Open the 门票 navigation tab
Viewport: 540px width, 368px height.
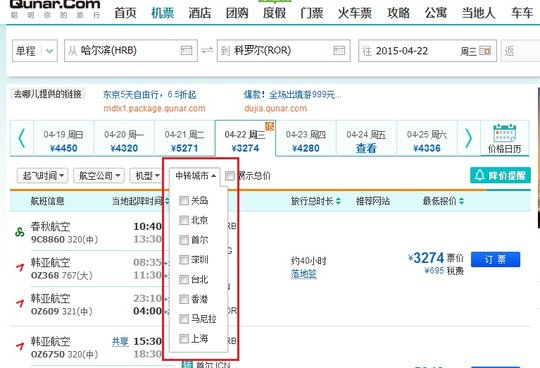click(311, 13)
